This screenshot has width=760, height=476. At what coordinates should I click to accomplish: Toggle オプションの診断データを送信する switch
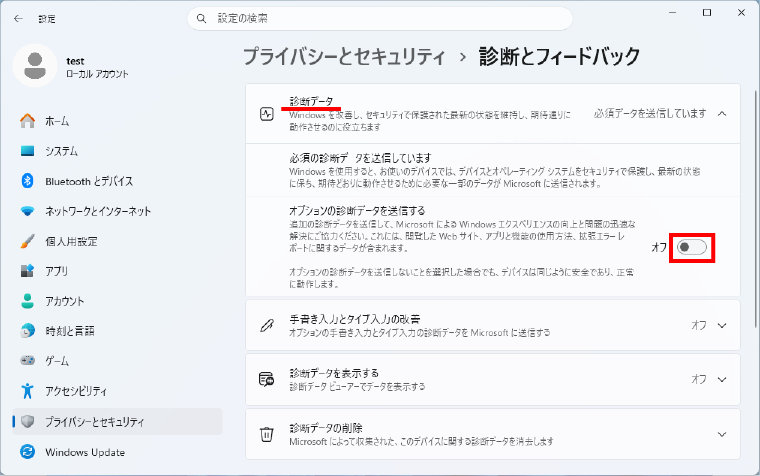pos(692,247)
